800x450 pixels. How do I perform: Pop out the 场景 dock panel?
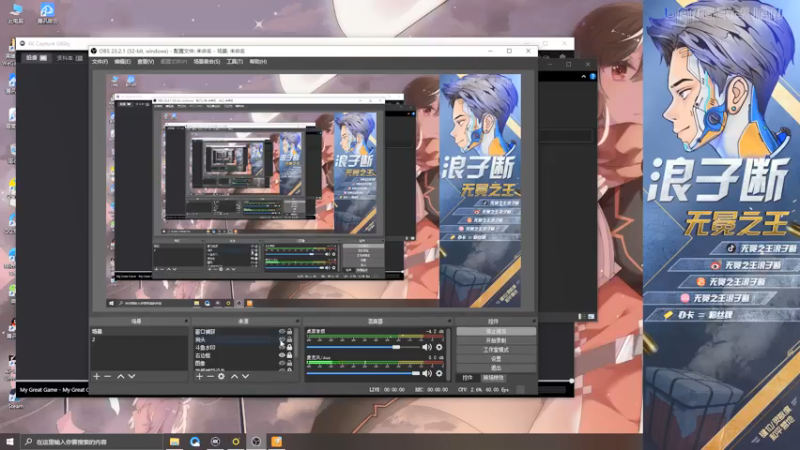186,321
